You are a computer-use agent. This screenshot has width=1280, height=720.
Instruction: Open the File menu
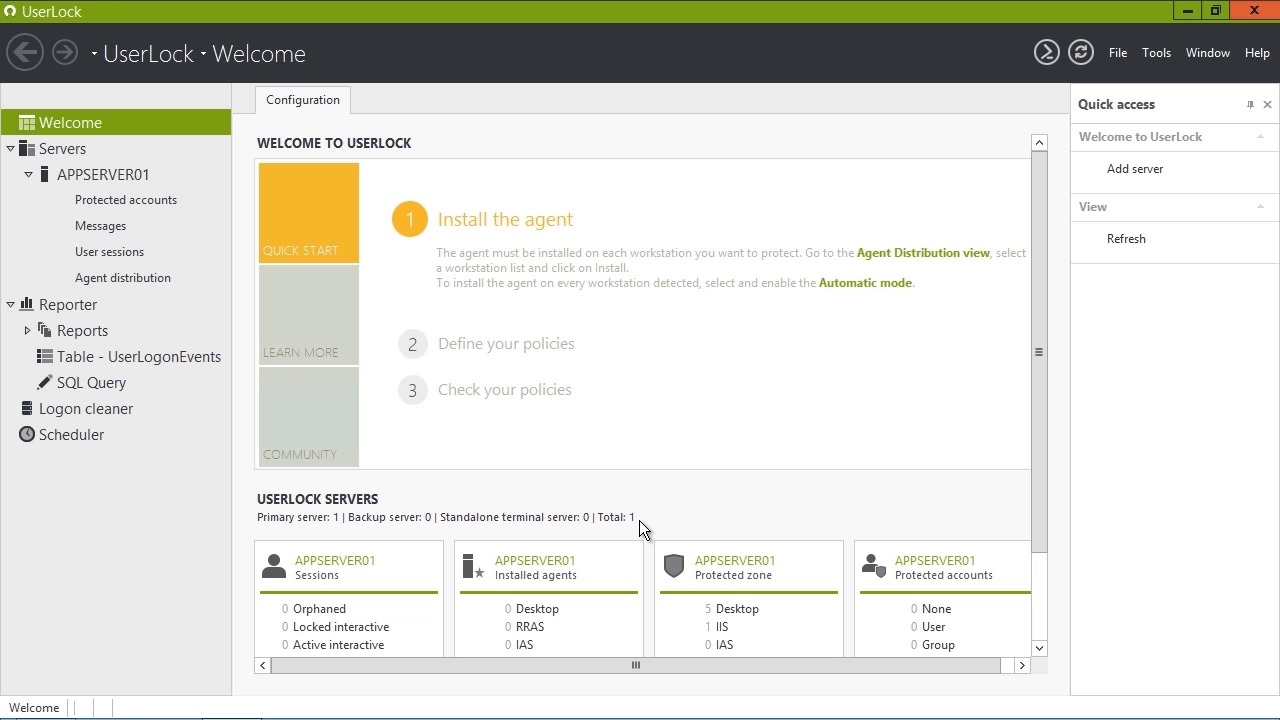(x=1118, y=53)
